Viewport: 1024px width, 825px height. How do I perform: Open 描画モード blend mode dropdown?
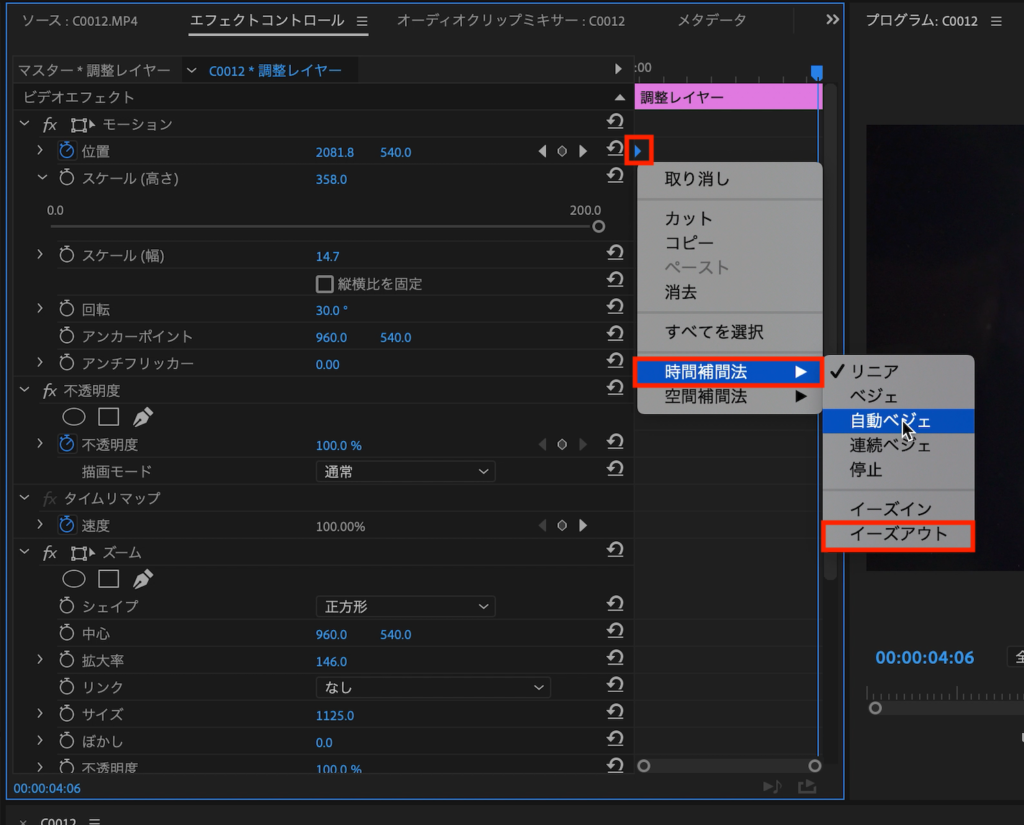[x=405, y=472]
